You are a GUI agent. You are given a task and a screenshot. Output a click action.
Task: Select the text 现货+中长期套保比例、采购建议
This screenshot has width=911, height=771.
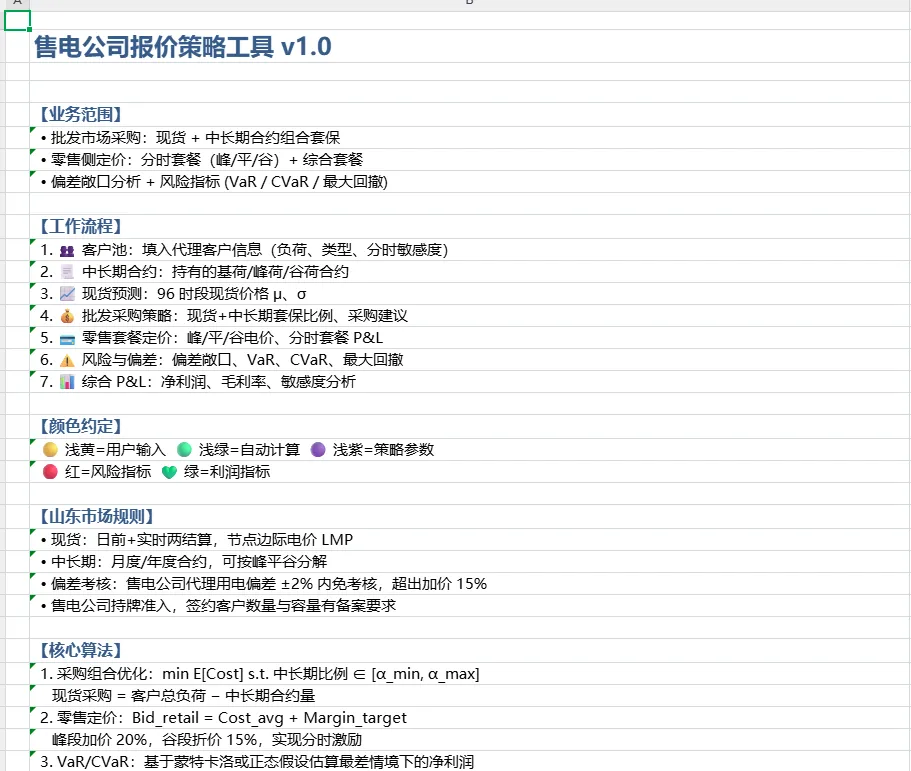[x=297, y=316]
